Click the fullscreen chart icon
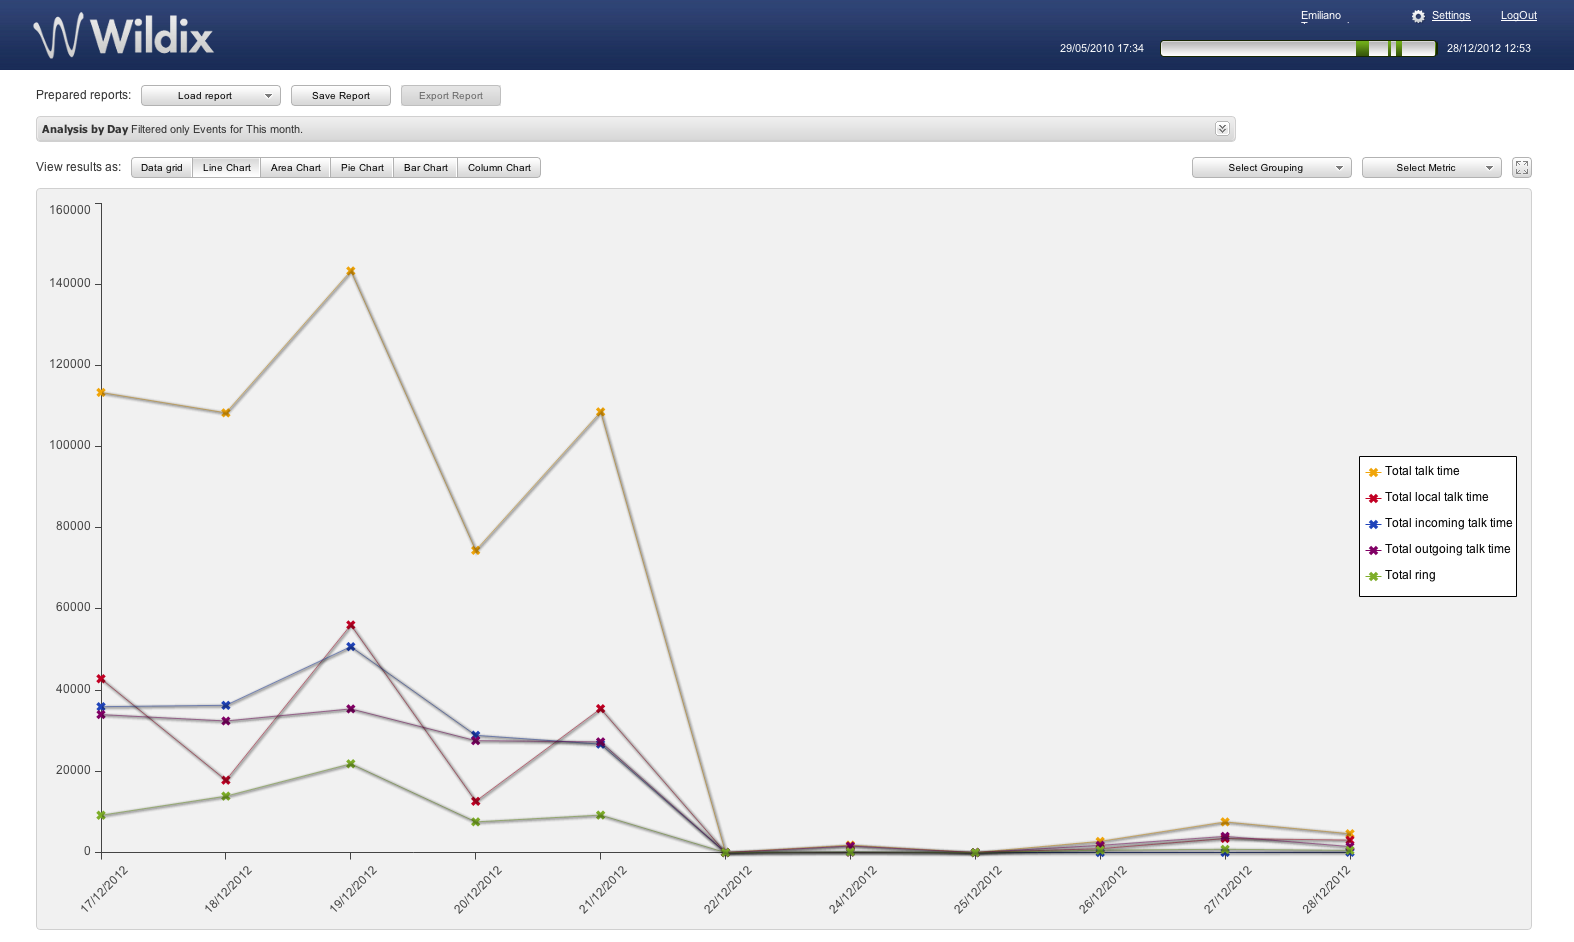The height and width of the screenshot is (942, 1574). [1521, 168]
